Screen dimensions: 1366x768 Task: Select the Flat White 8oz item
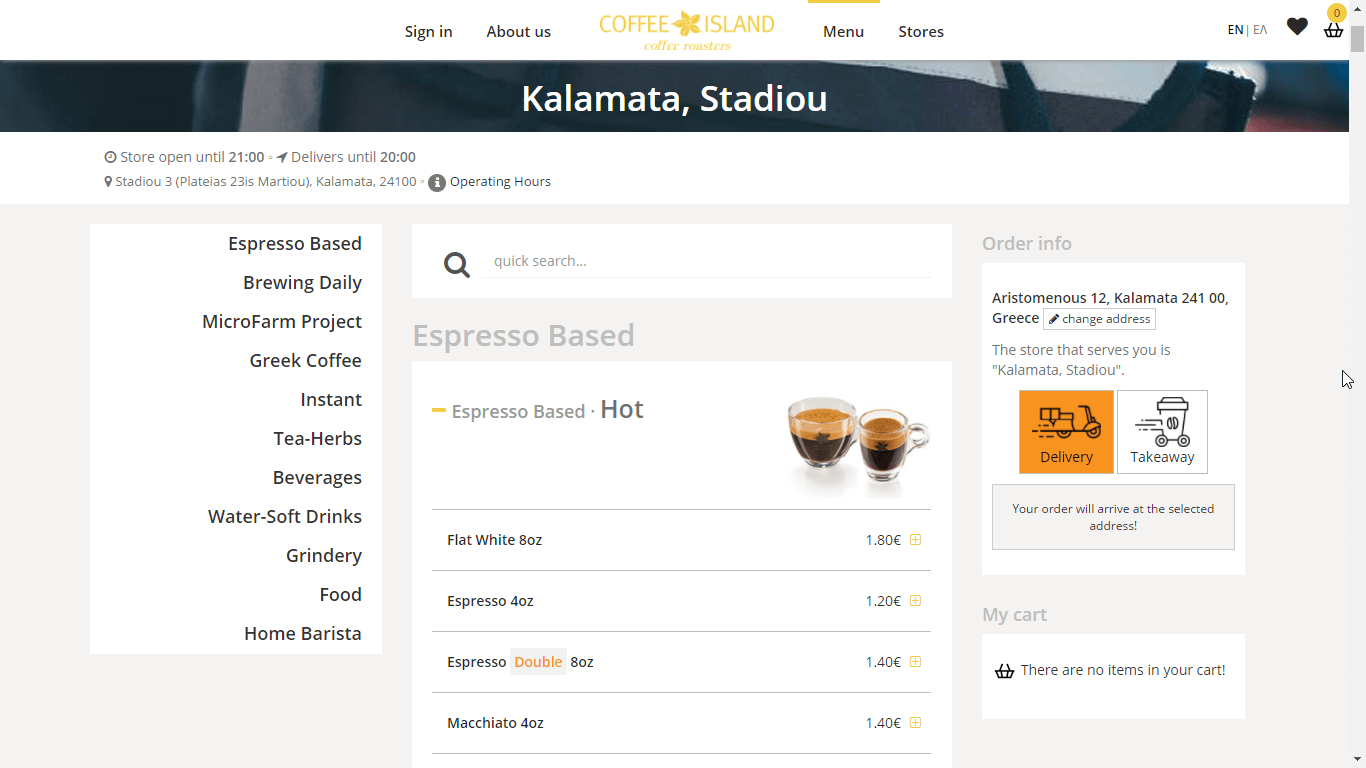click(494, 540)
